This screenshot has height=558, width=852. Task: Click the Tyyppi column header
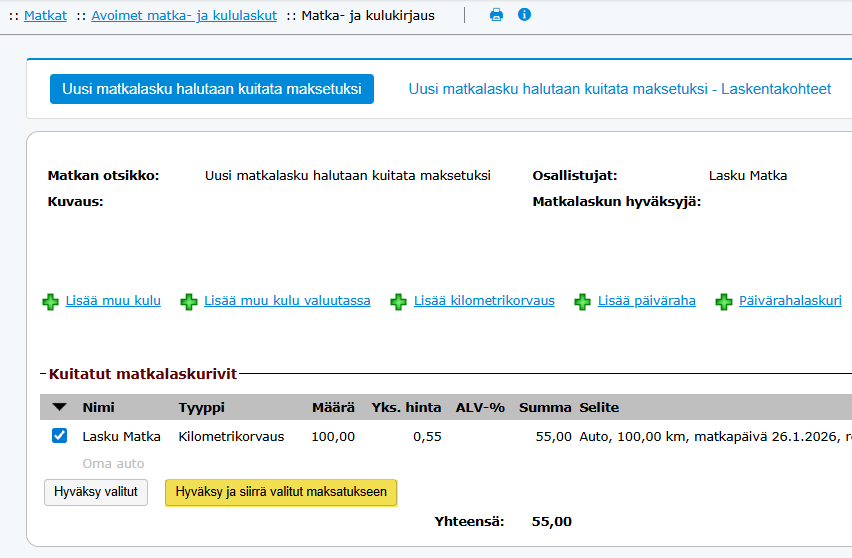click(202, 407)
